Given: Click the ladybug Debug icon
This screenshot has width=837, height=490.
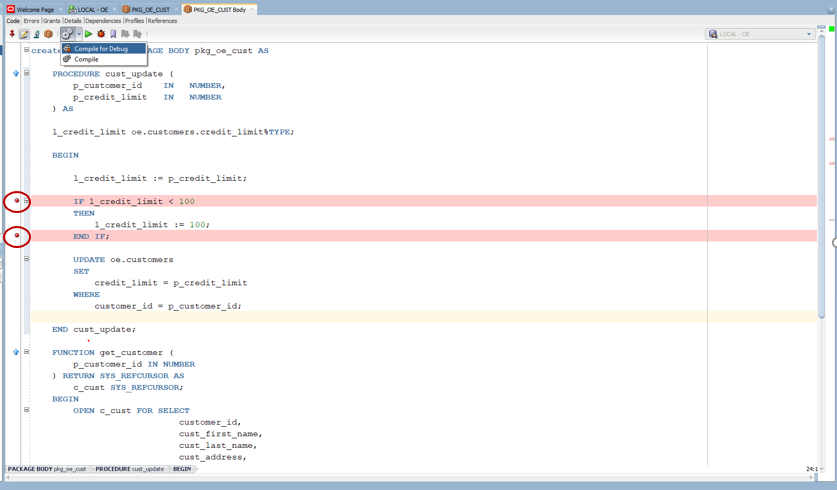Looking at the screenshot, I should 101,34.
